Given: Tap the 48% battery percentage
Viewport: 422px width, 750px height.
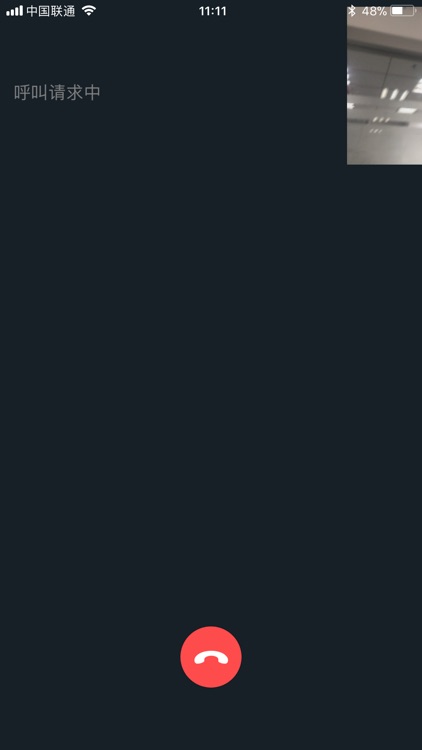Looking at the screenshot, I should [x=374, y=11].
